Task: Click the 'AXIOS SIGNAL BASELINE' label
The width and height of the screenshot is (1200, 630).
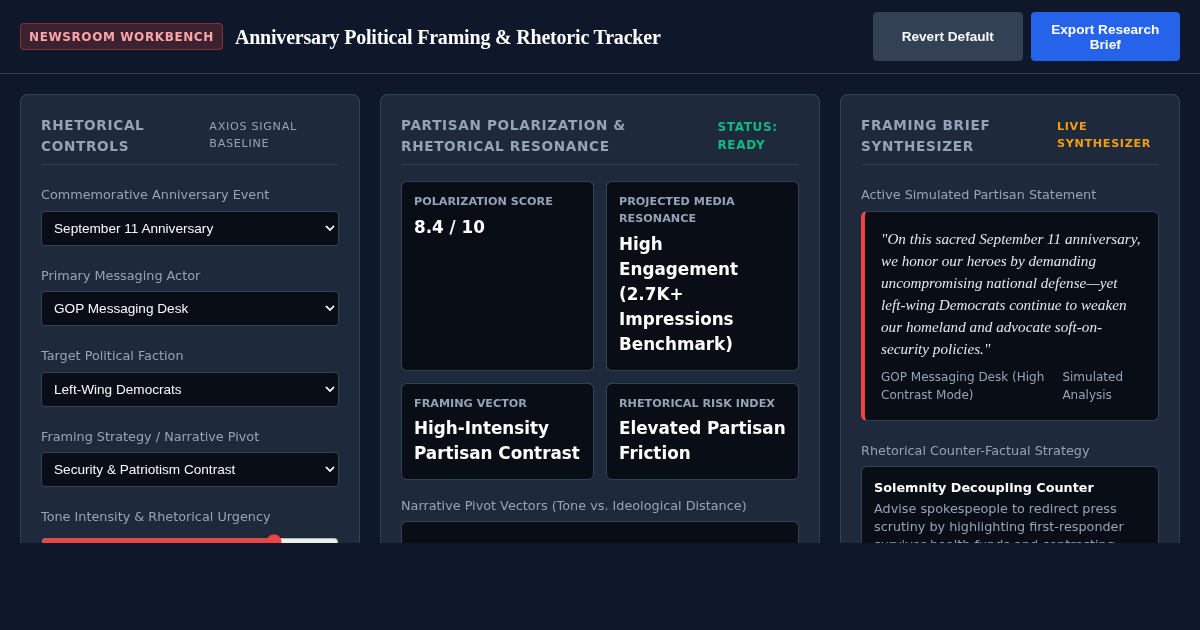Action: point(253,135)
